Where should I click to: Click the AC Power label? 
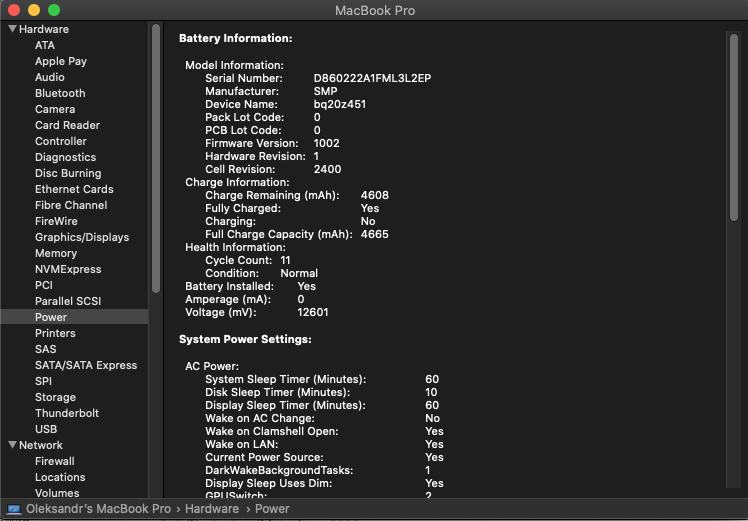click(212, 366)
